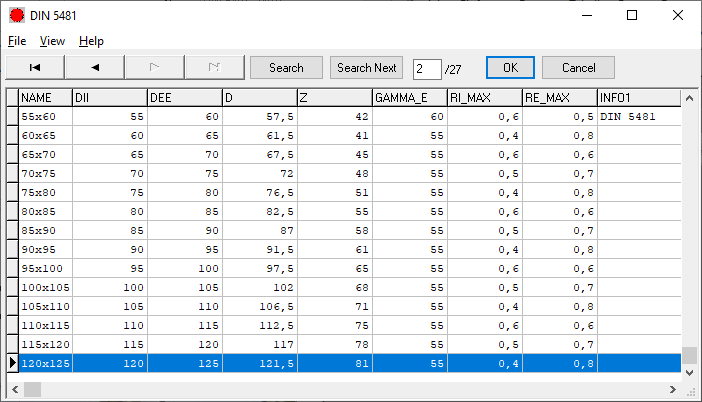Go to the previous record arrow

95,67
